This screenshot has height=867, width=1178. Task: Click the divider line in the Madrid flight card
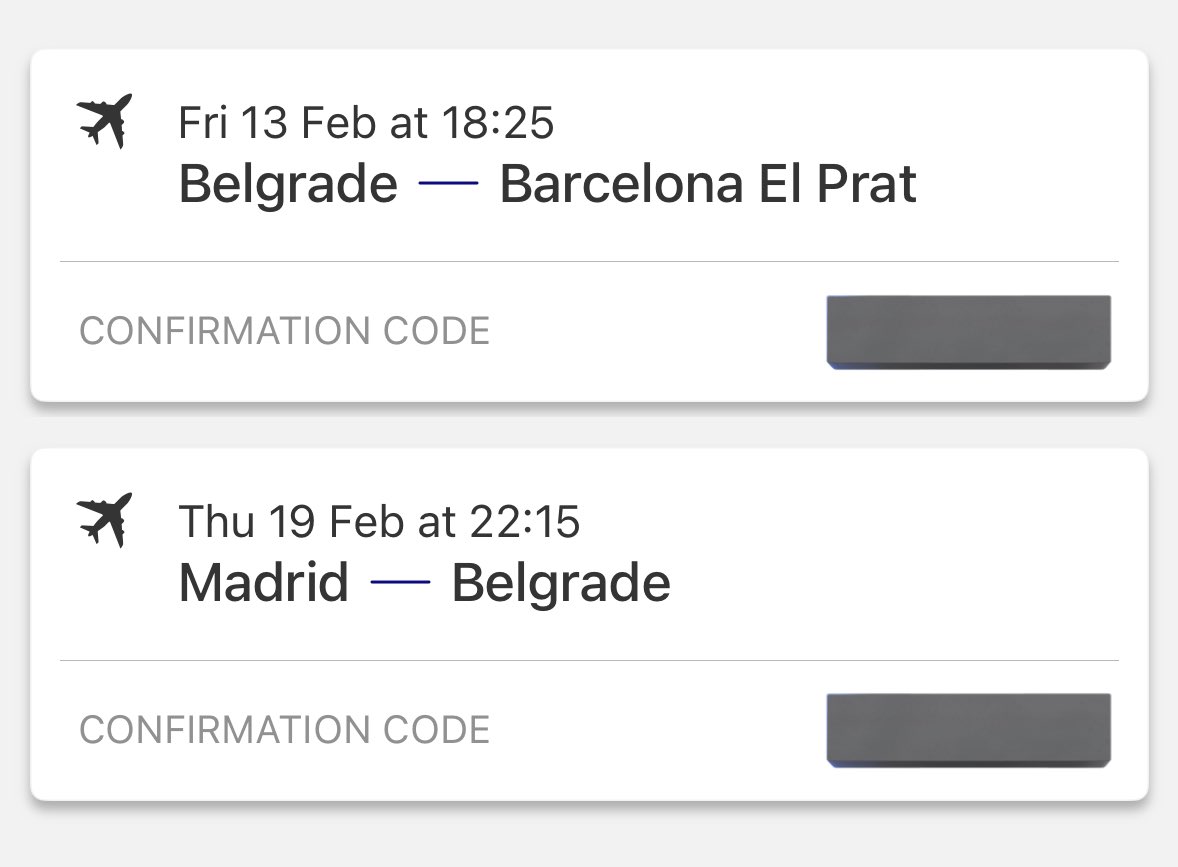[x=589, y=661]
